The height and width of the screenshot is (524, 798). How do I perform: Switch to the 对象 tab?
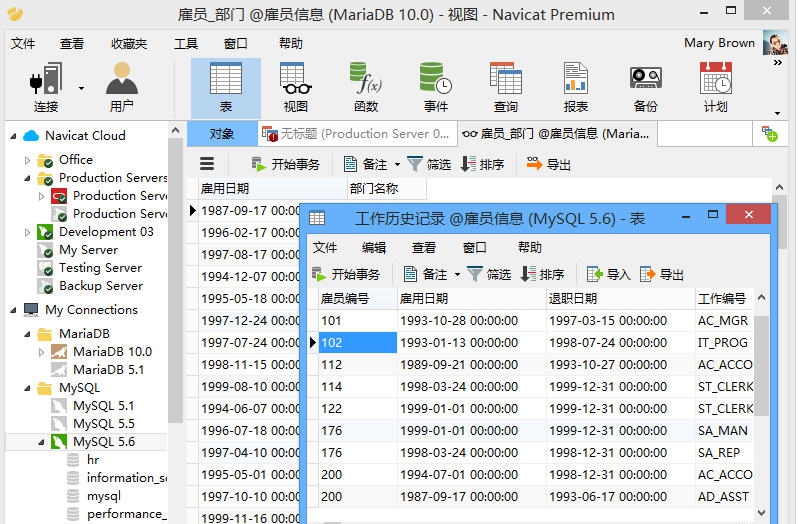tap(222, 134)
